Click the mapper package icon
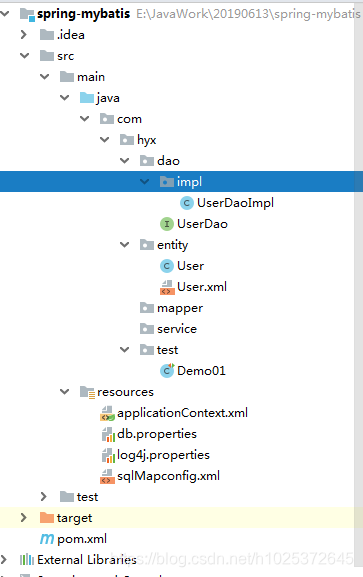The width and height of the screenshot is (363, 577). click(x=147, y=308)
